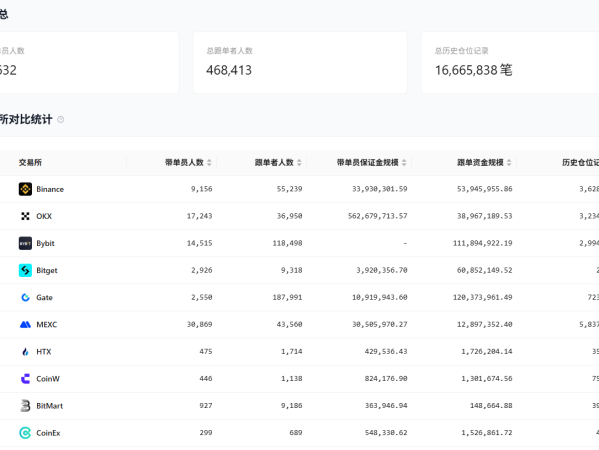Open the MEXC exchange name
Screen dimensions: 599x450
47,325
